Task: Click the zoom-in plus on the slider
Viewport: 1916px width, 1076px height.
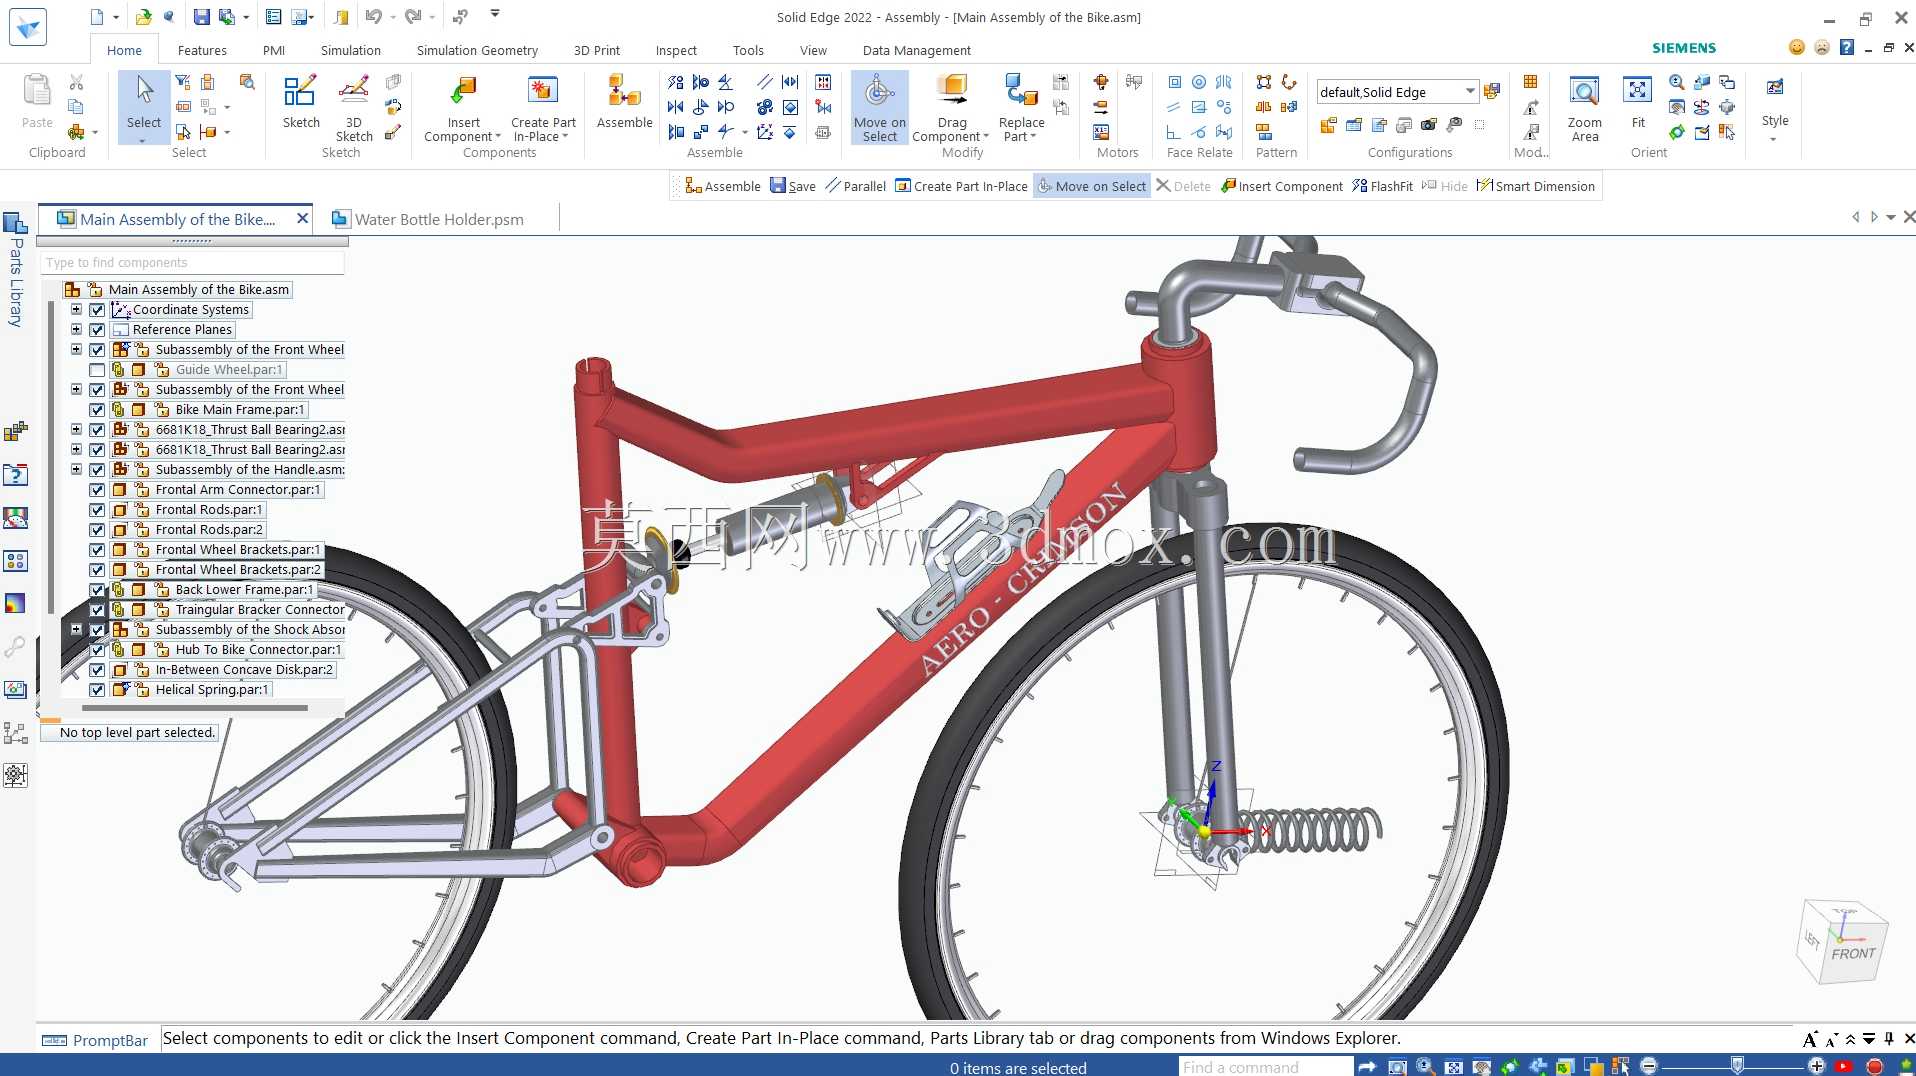Action: tap(1816, 1066)
